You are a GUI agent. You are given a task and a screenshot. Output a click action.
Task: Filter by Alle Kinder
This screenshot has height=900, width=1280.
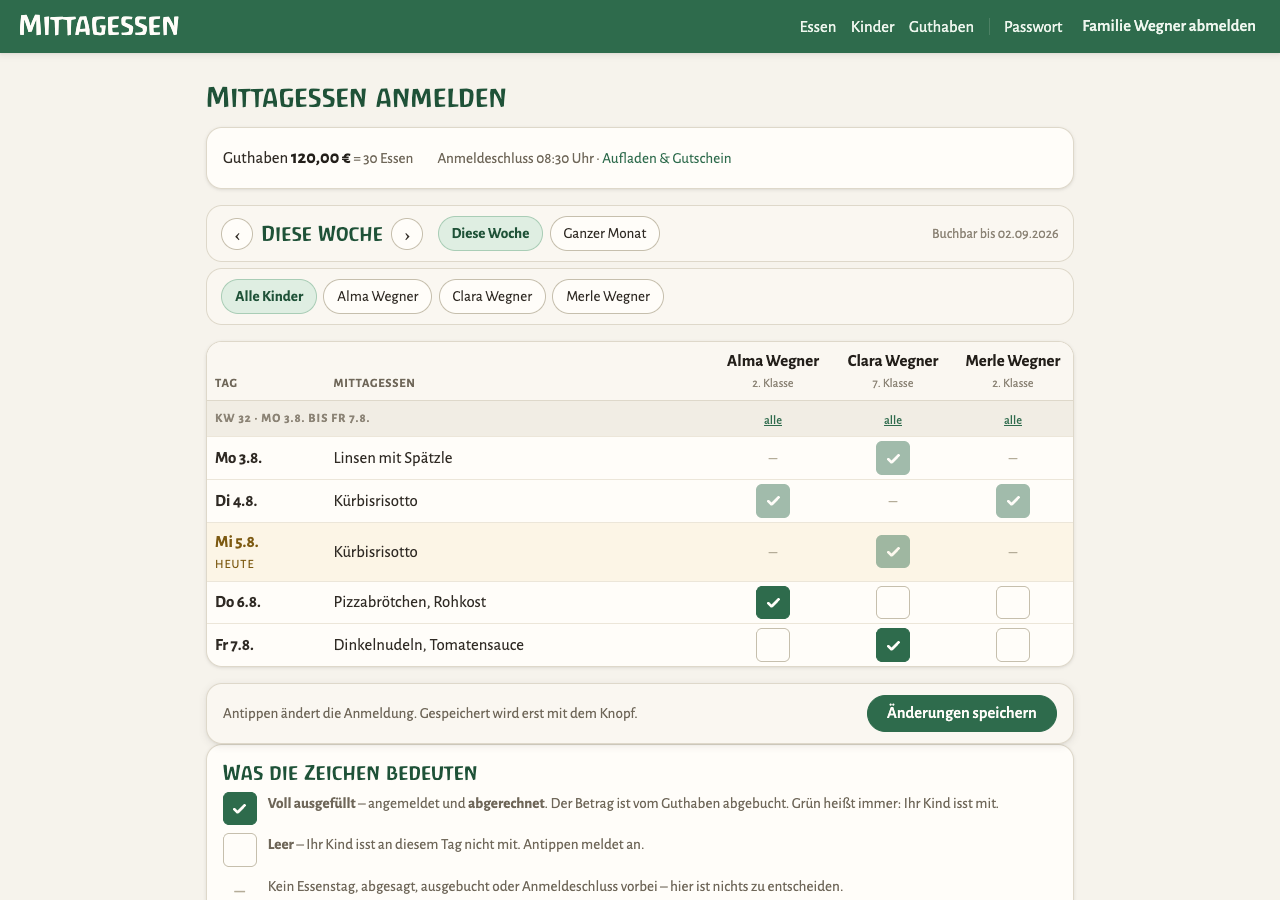click(x=269, y=297)
